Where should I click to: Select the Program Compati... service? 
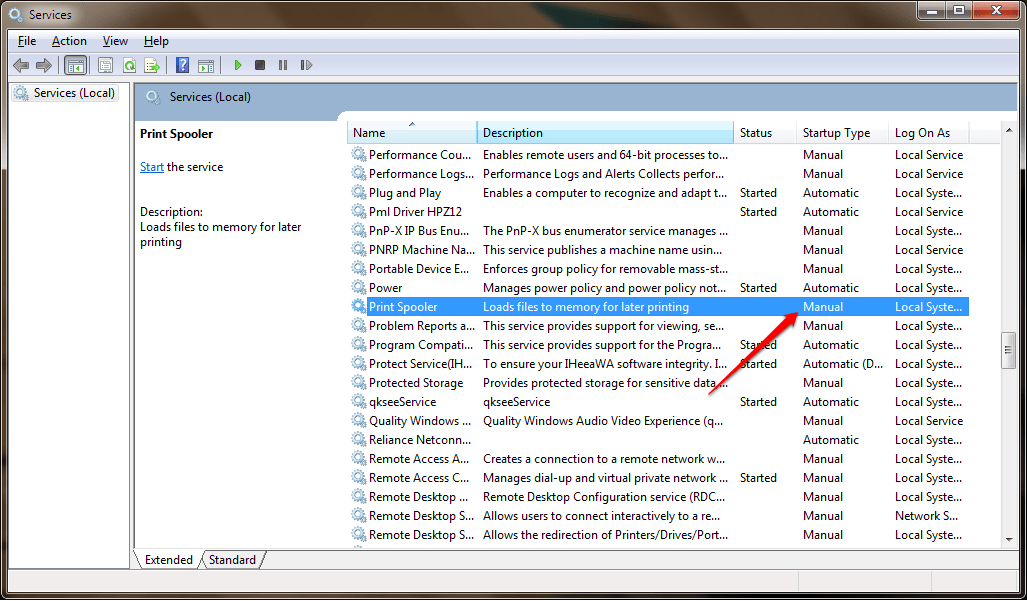click(x=420, y=344)
